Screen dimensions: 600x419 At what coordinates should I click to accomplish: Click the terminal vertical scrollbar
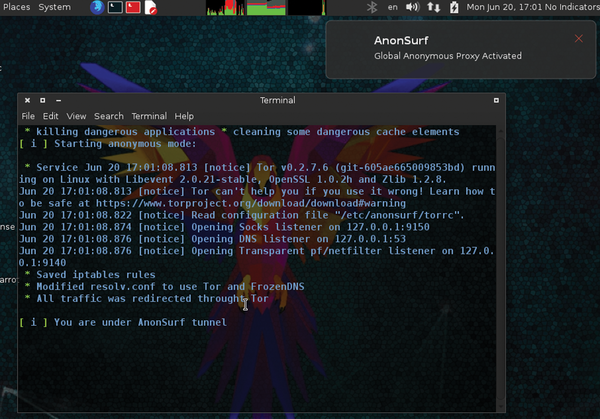[501, 268]
